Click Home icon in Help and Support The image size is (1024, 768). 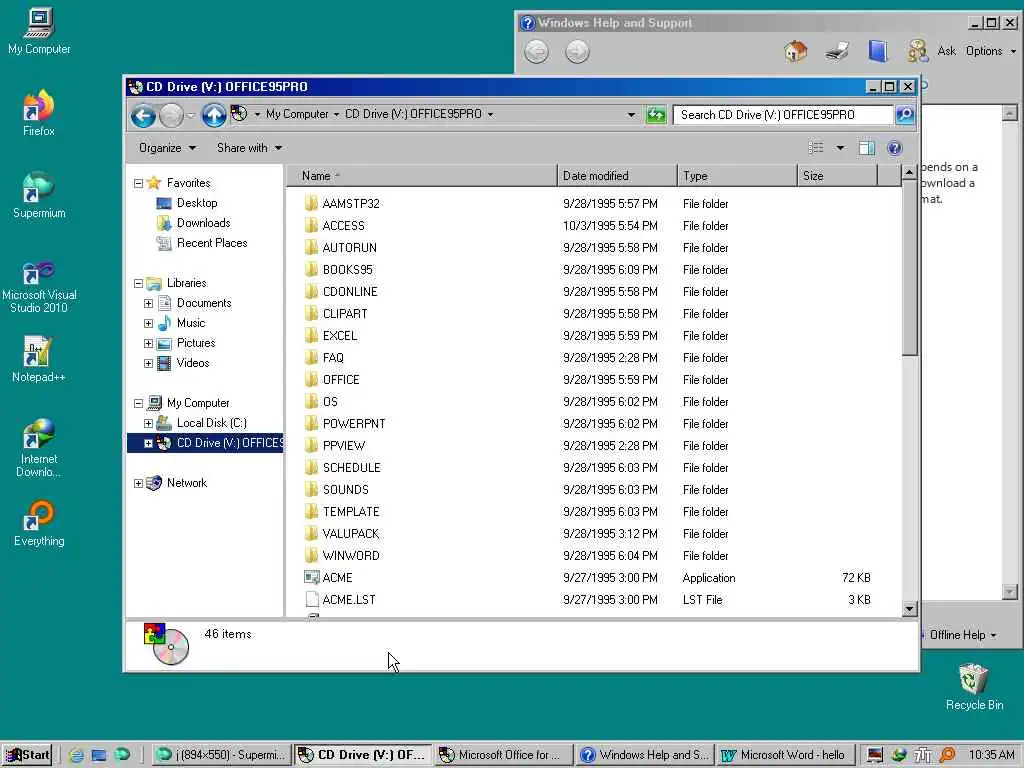point(795,51)
